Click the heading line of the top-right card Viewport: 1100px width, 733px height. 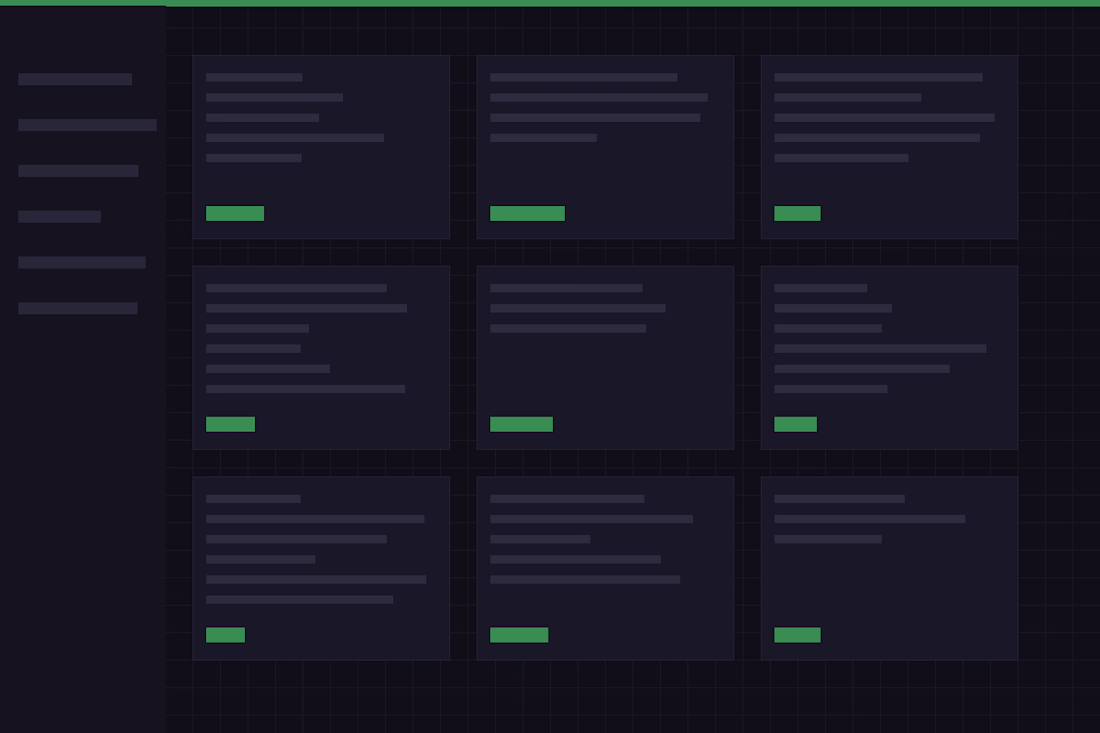click(x=878, y=77)
